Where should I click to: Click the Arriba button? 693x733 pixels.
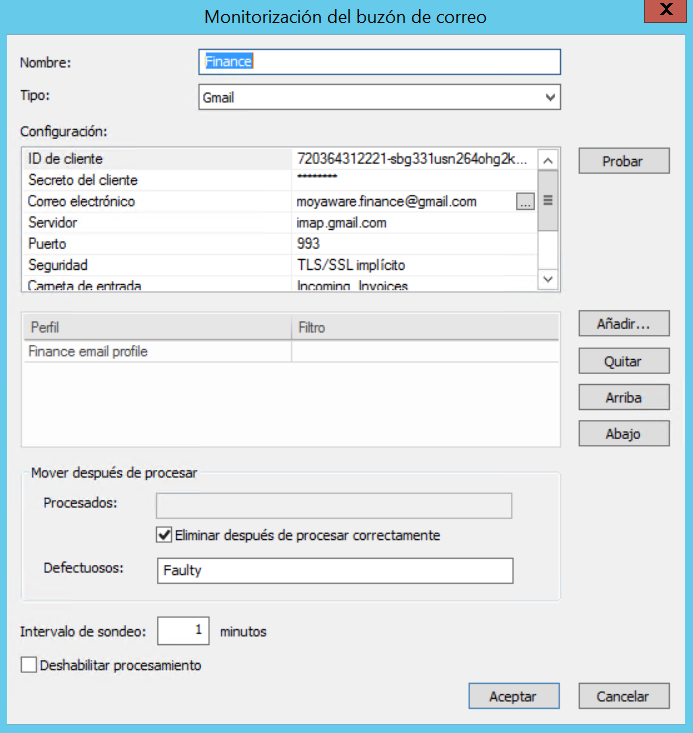[x=624, y=397]
